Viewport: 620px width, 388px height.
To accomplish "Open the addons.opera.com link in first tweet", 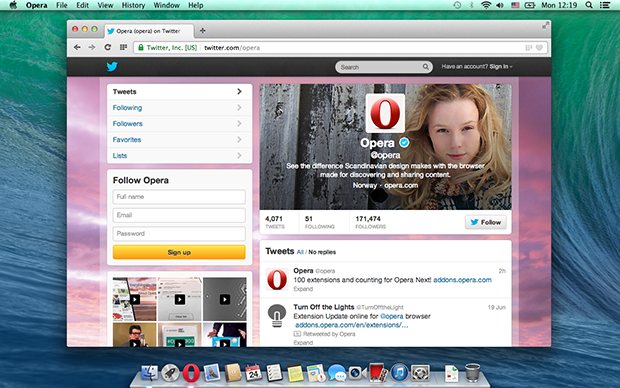I will (x=462, y=280).
